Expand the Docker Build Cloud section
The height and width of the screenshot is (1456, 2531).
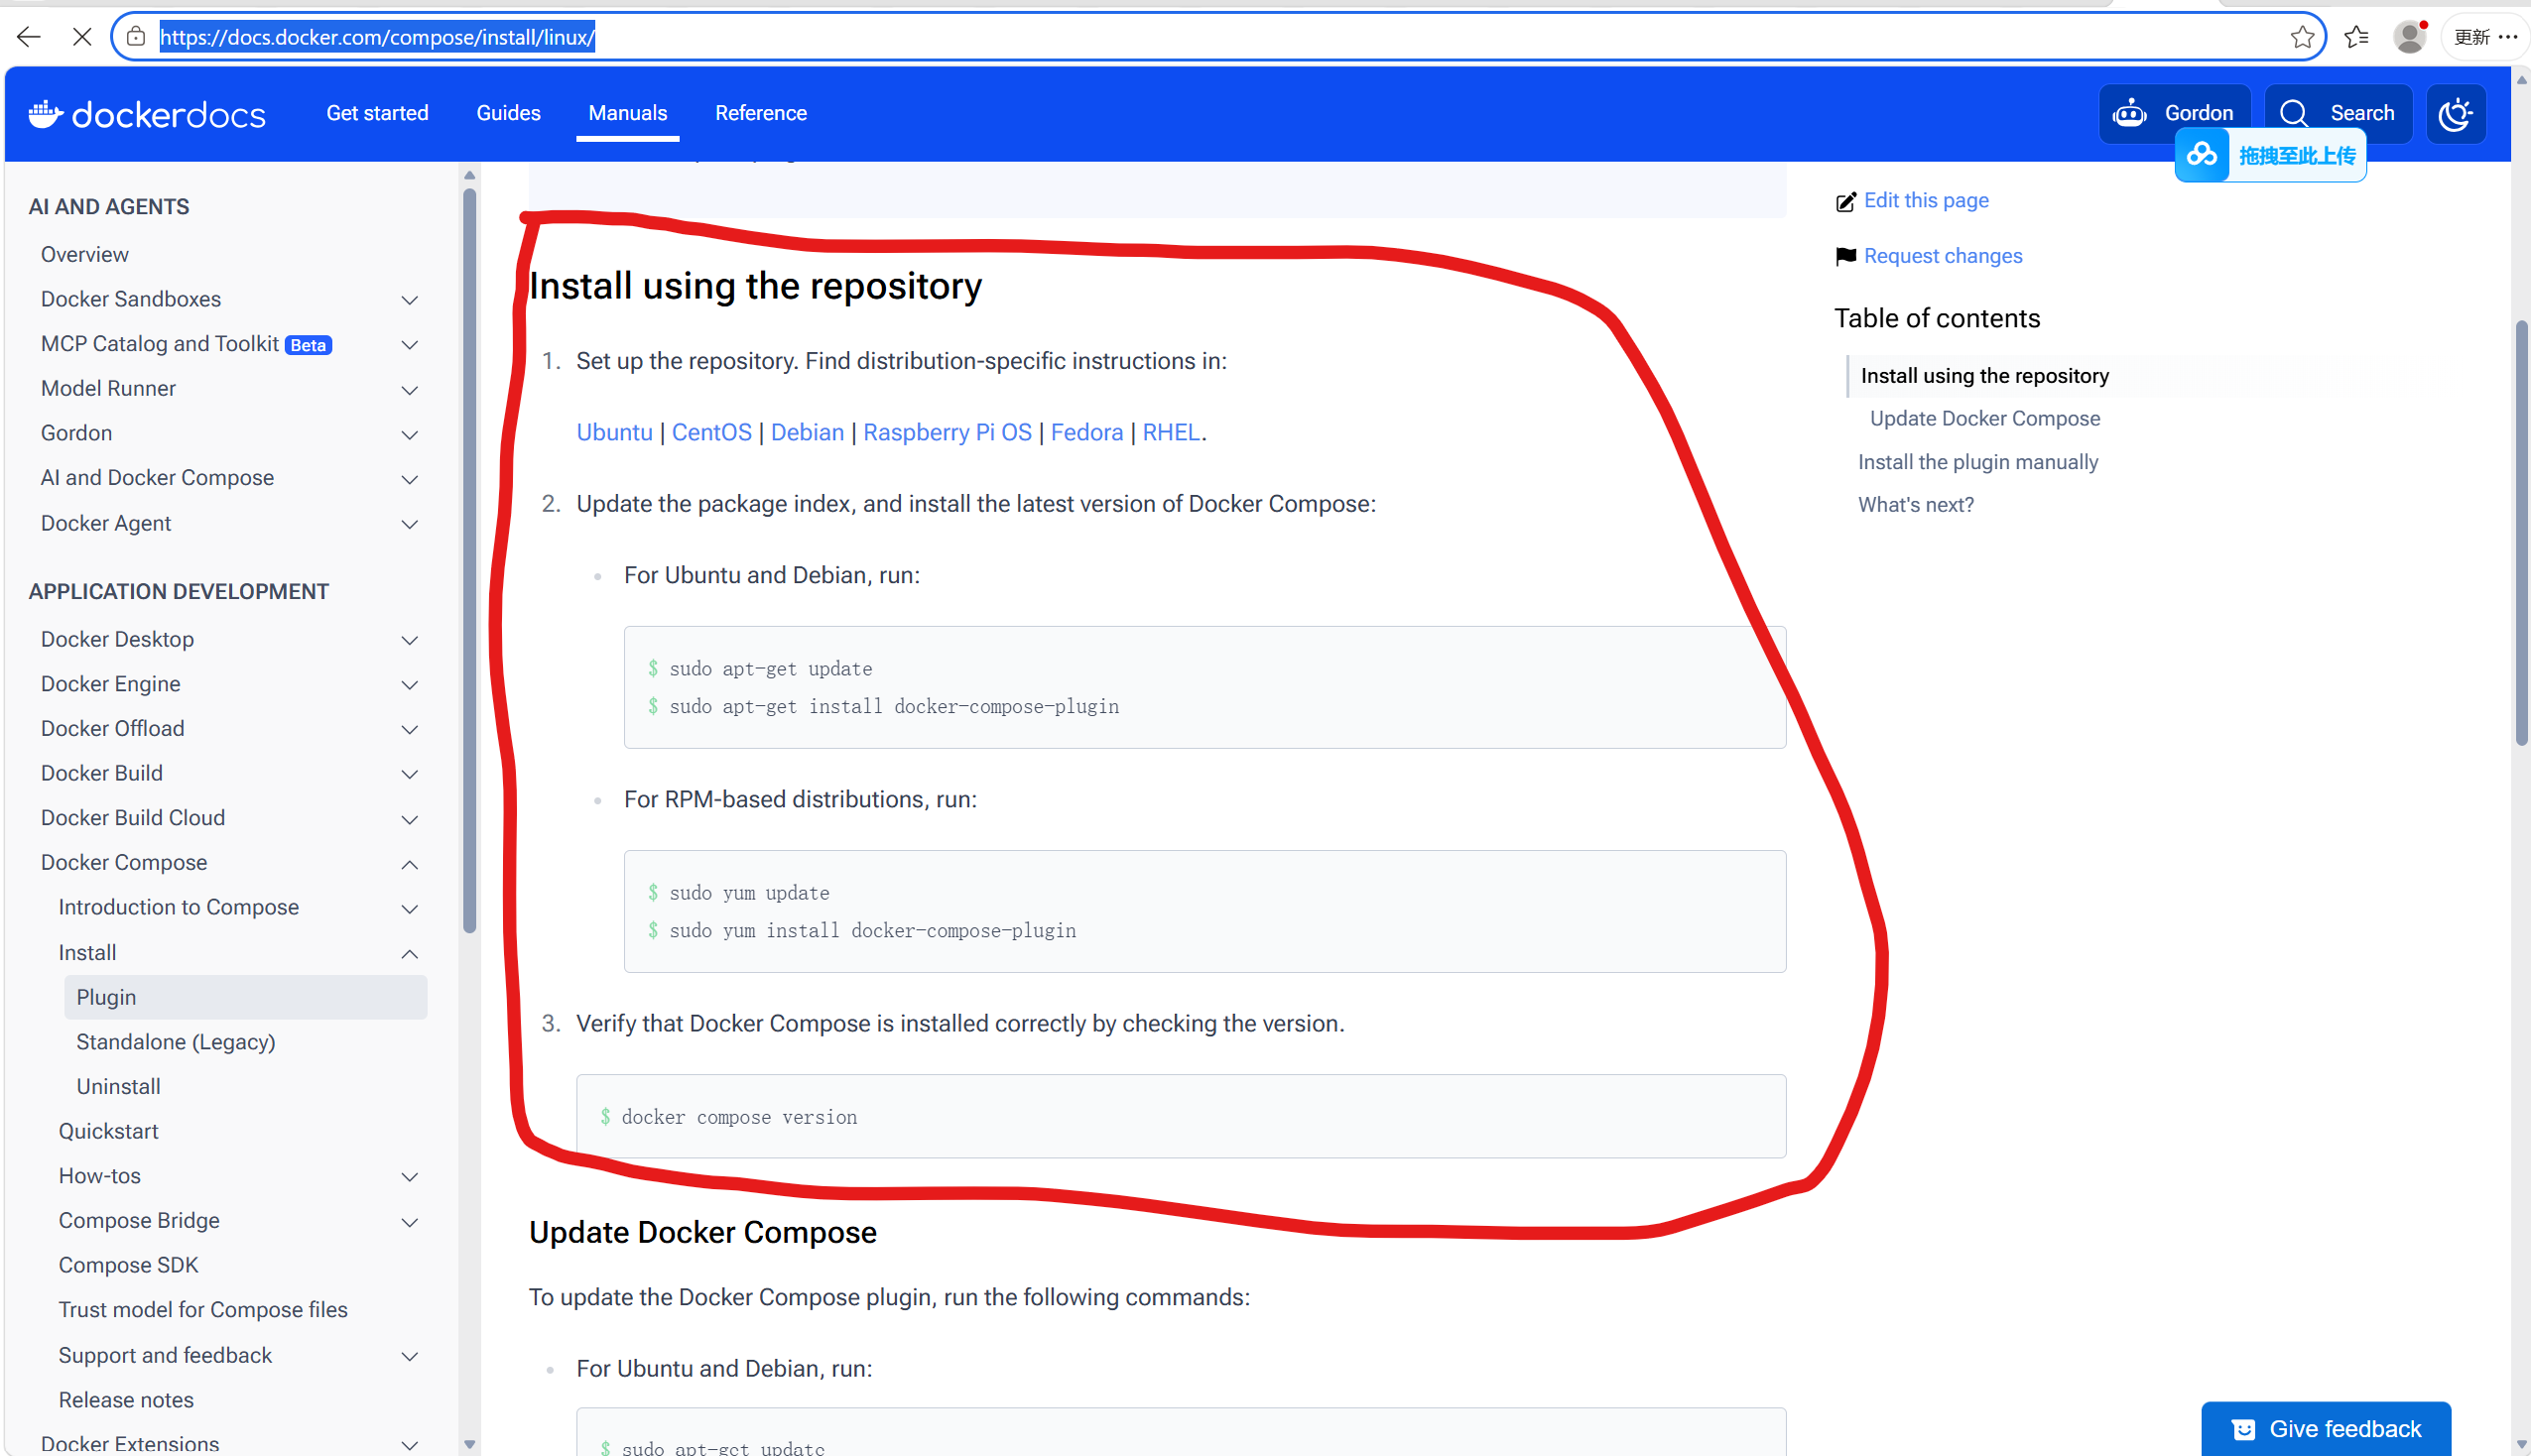[409, 820]
